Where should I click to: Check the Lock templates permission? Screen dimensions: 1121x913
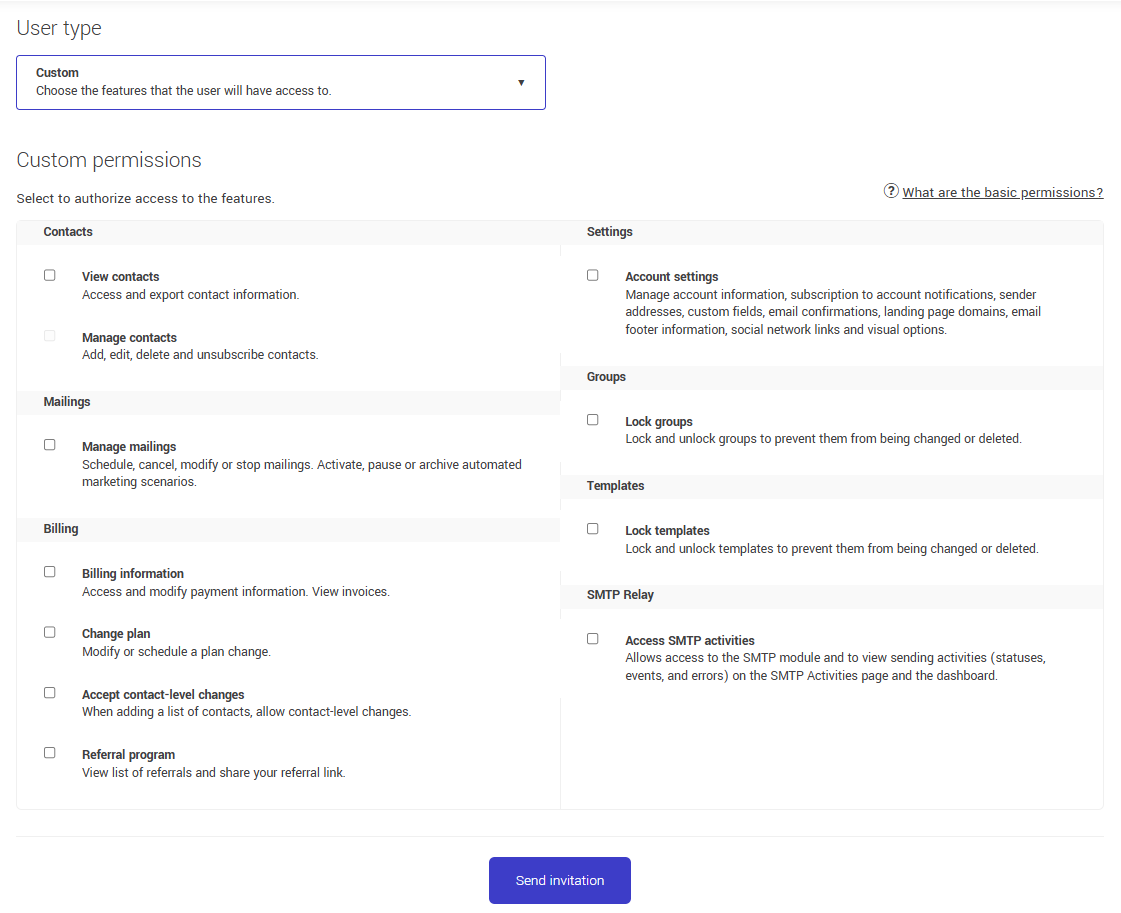pyautogui.click(x=592, y=528)
